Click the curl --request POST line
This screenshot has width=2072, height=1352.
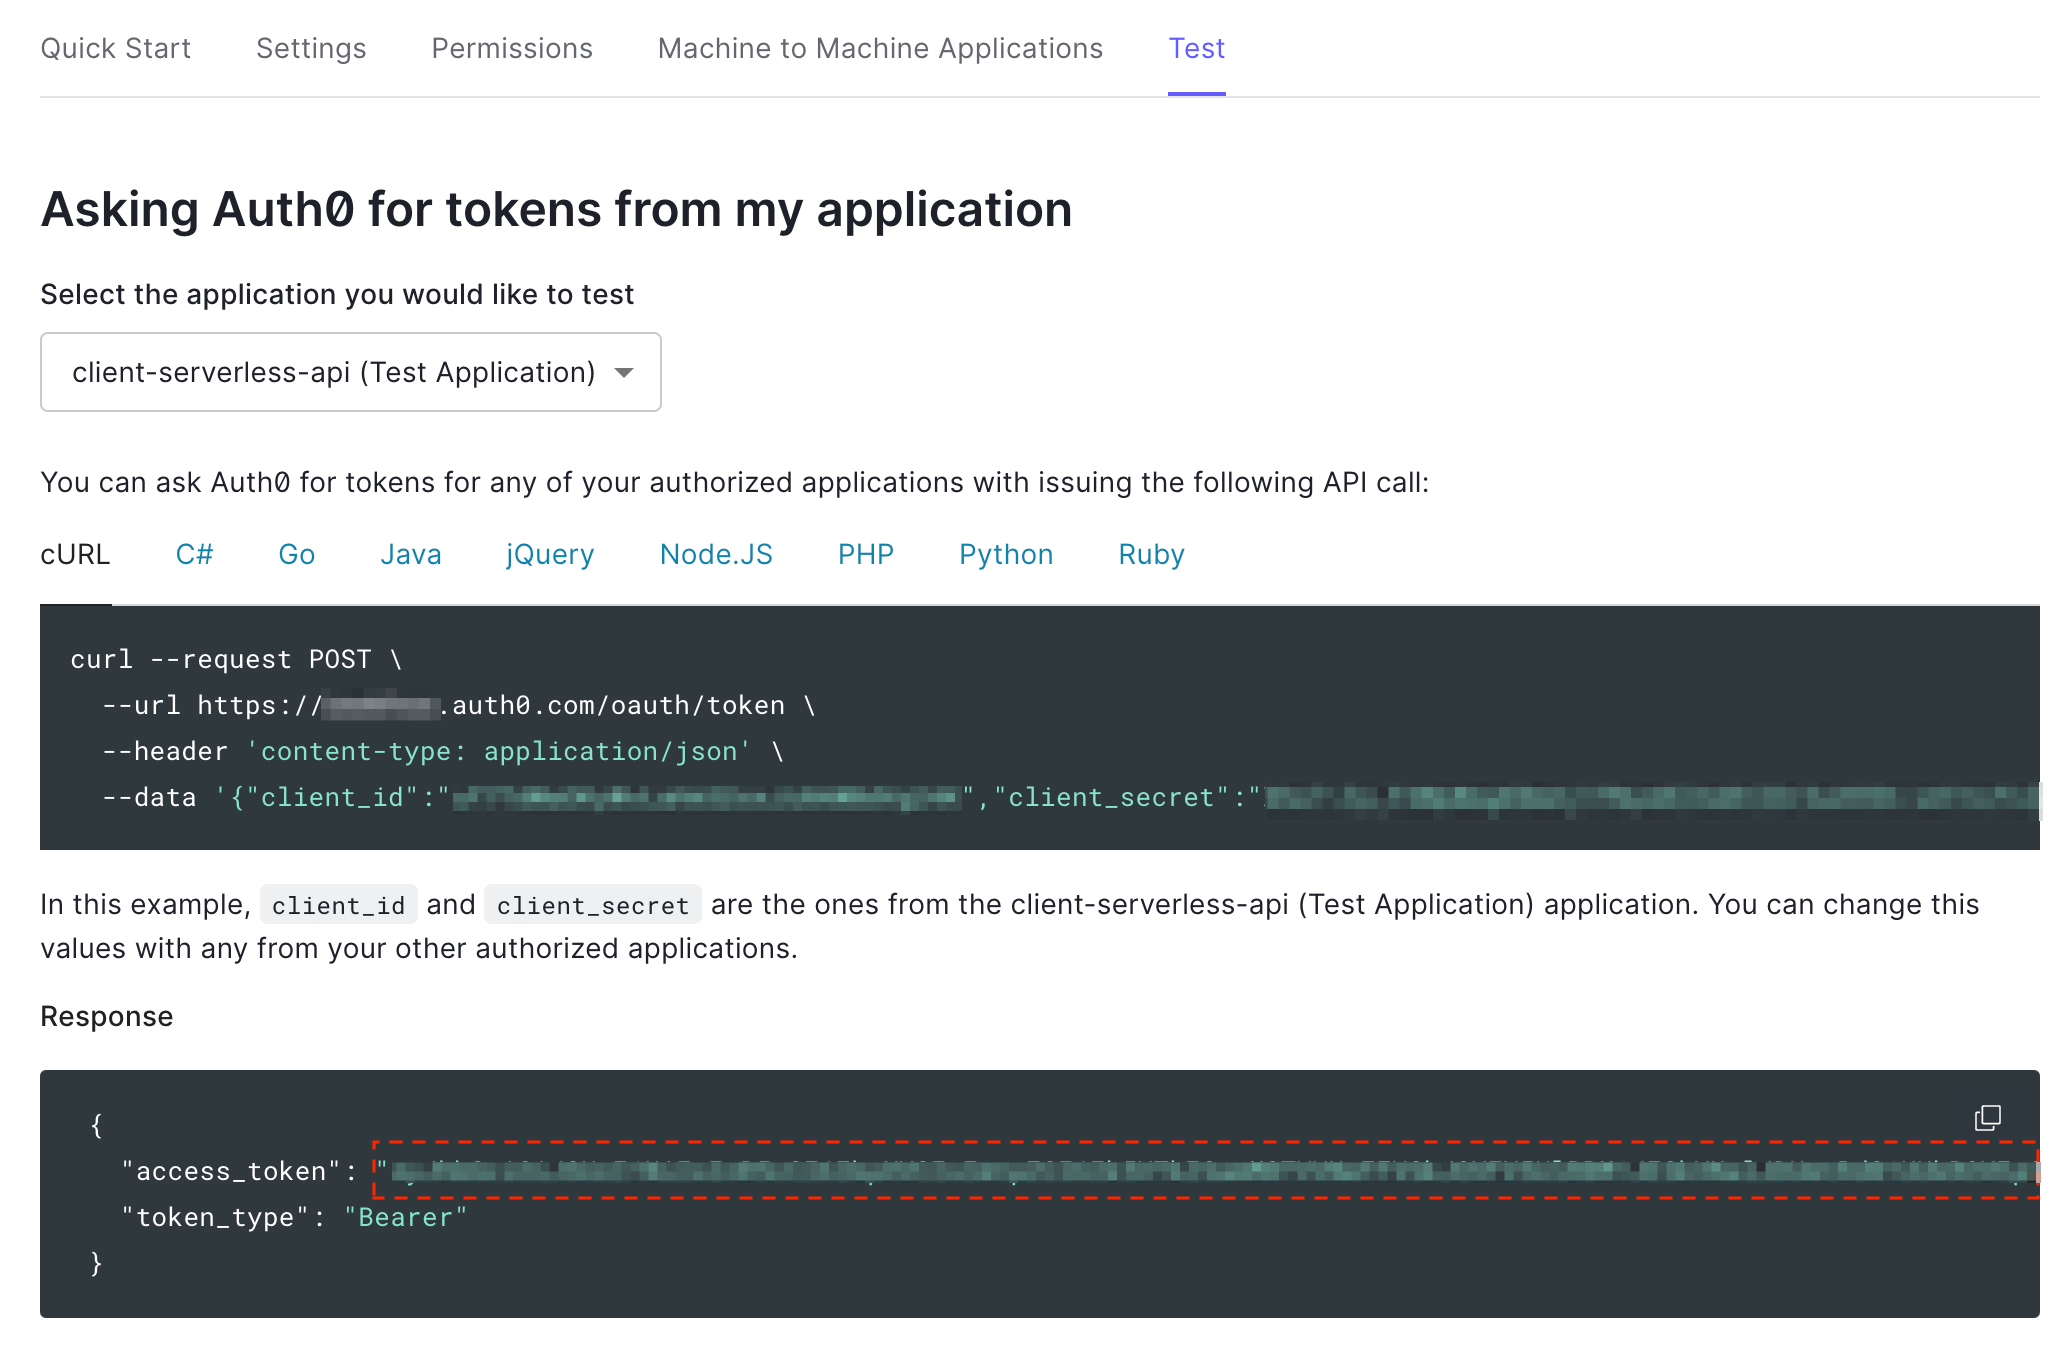point(236,660)
